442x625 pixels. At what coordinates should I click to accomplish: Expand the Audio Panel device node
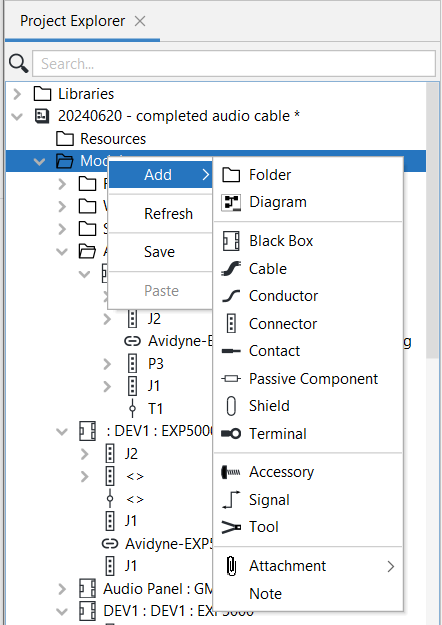pyautogui.click(x=62, y=589)
